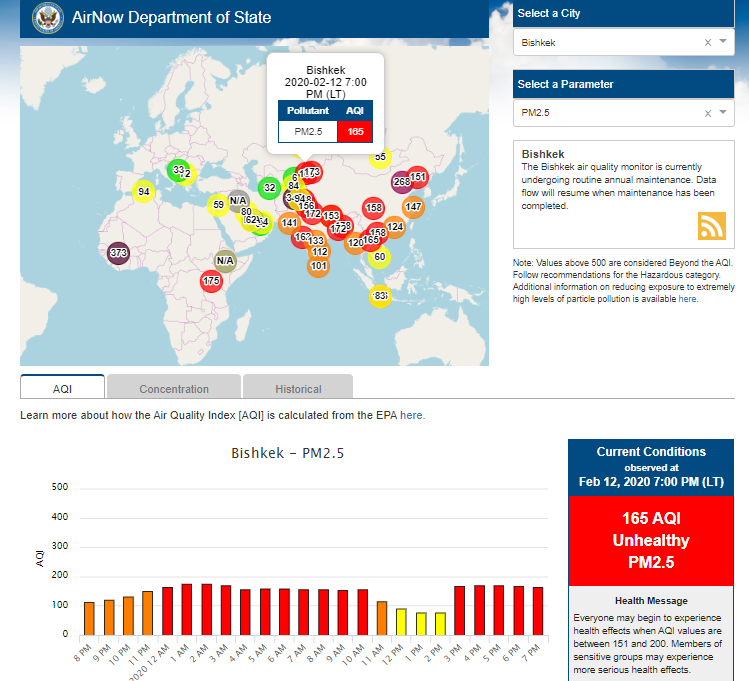The width and height of the screenshot is (749, 681).
Task: Clear the Bishkek city selection
Action: (x=708, y=43)
